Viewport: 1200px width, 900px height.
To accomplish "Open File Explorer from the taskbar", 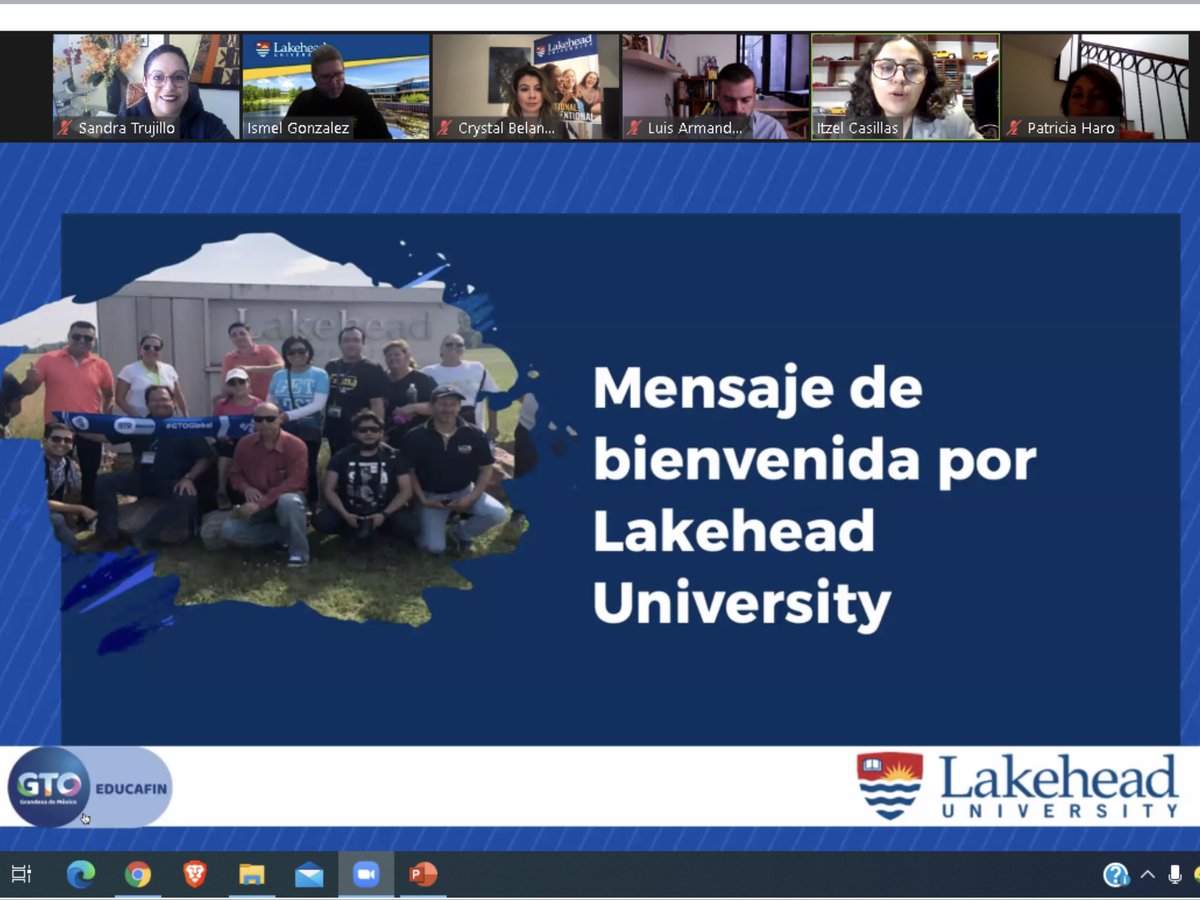I will click(252, 875).
